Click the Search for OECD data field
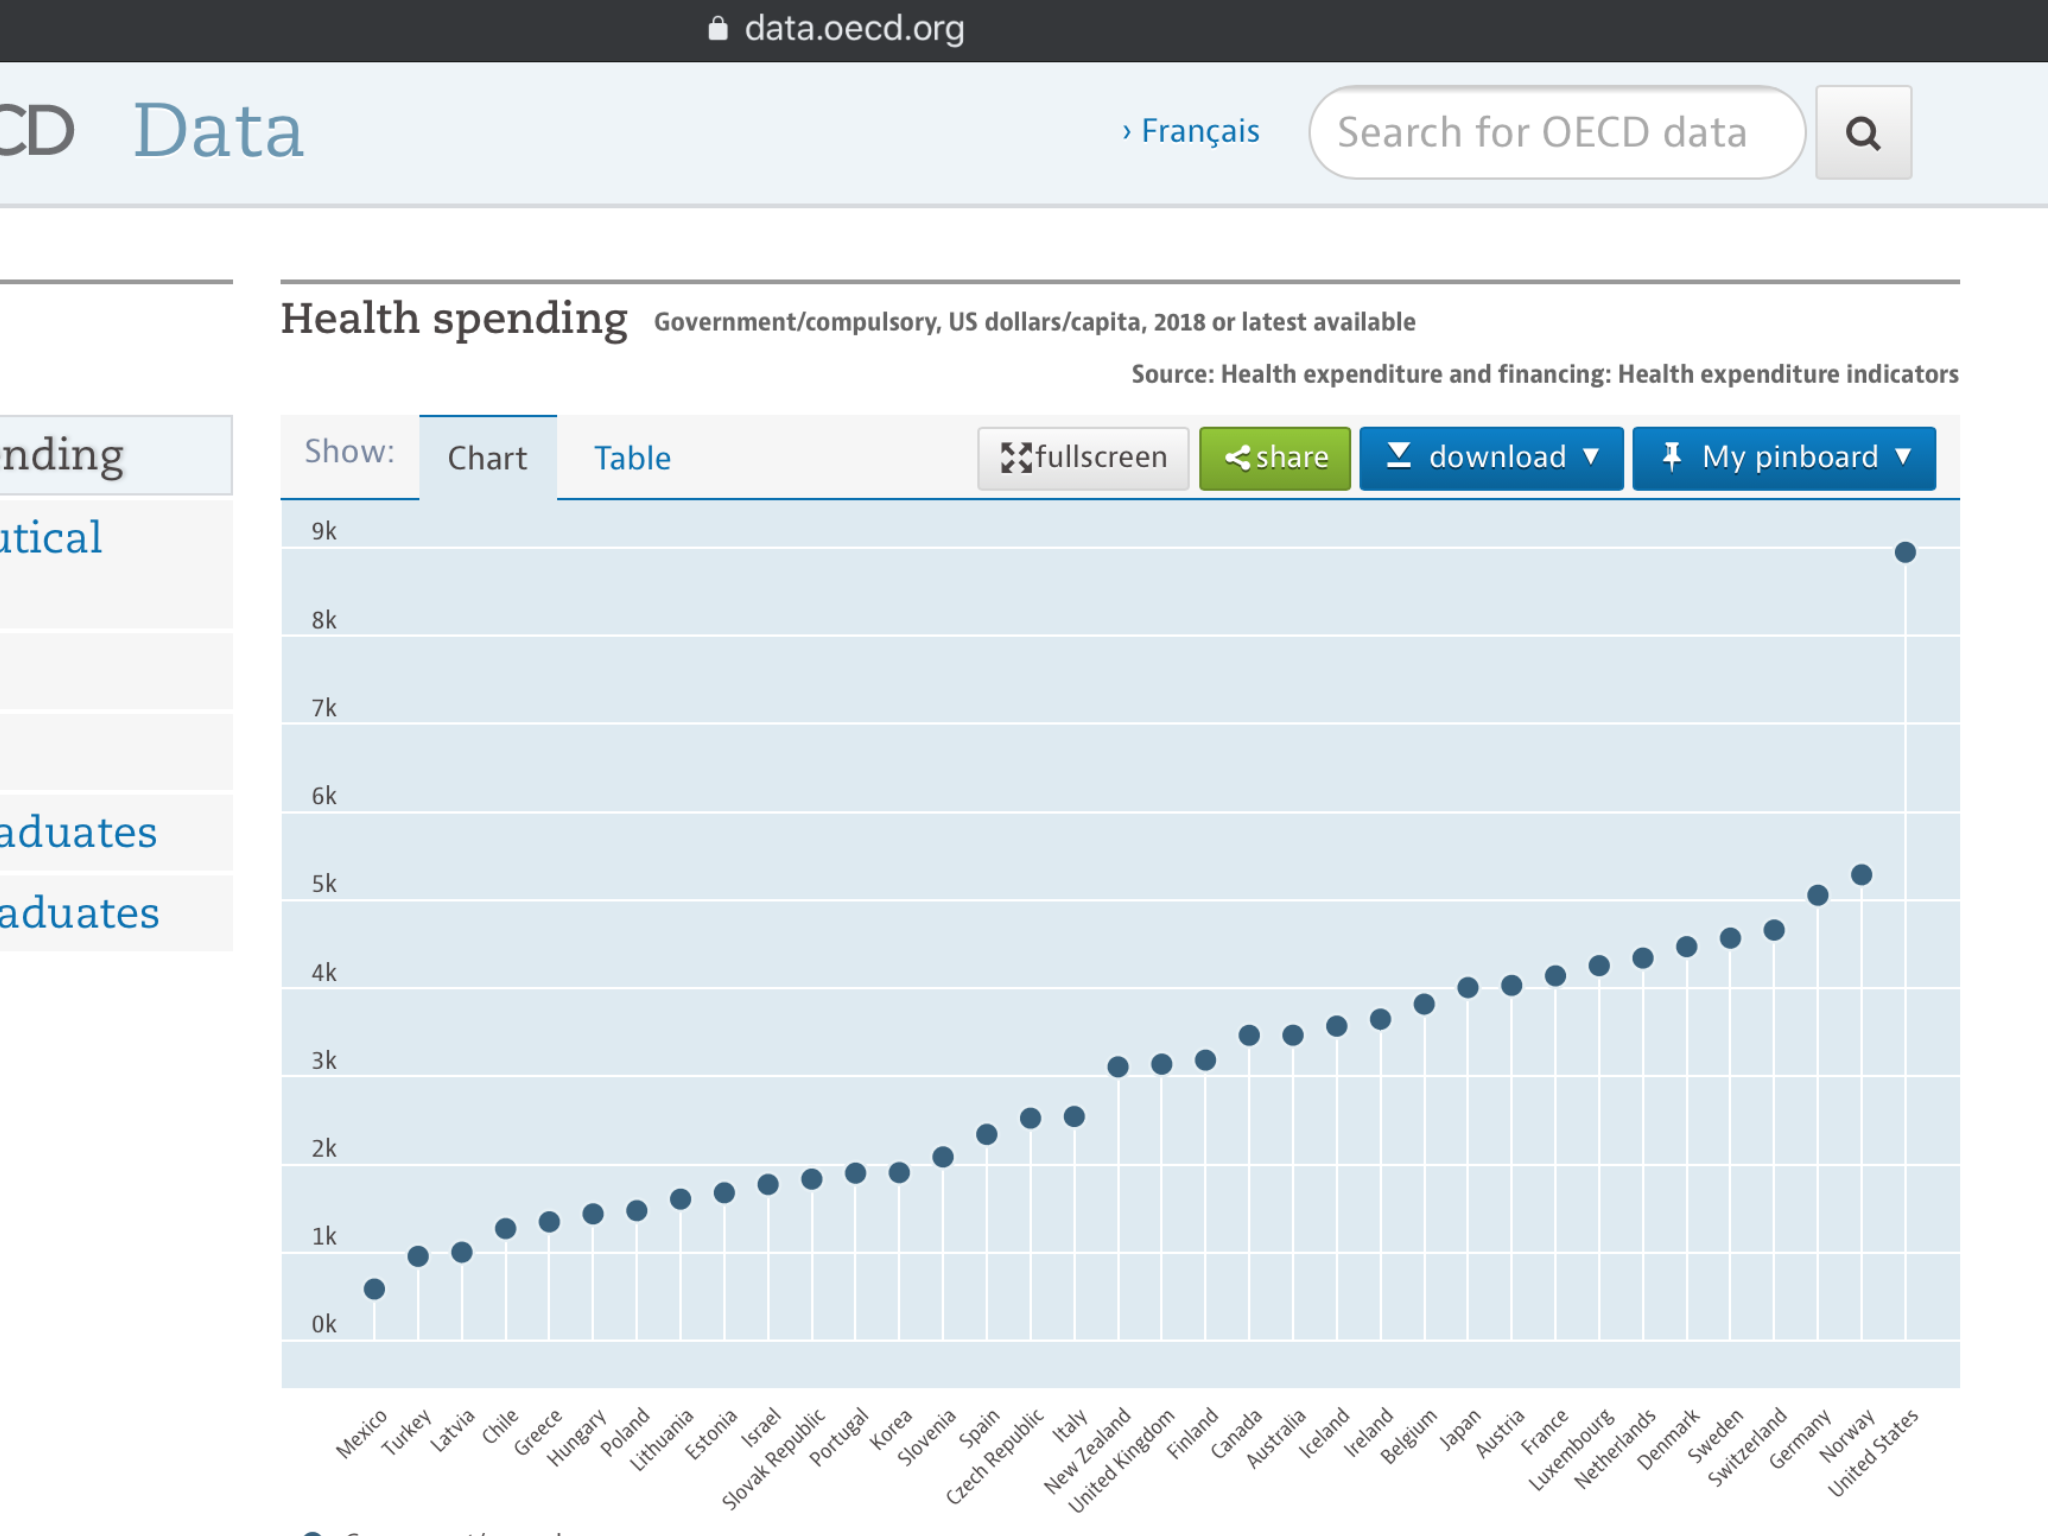This screenshot has height=1536, width=2048. point(1557,132)
